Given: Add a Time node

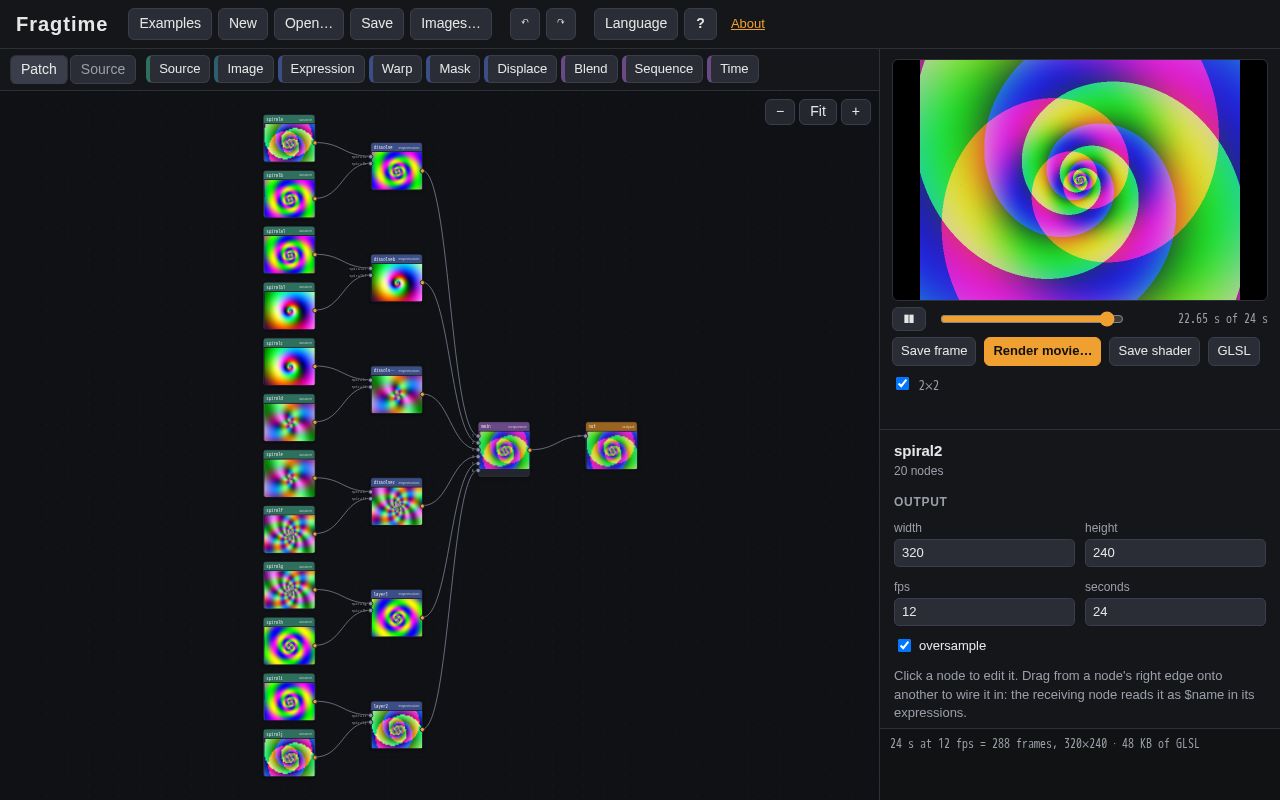Looking at the screenshot, I should coord(733,69).
